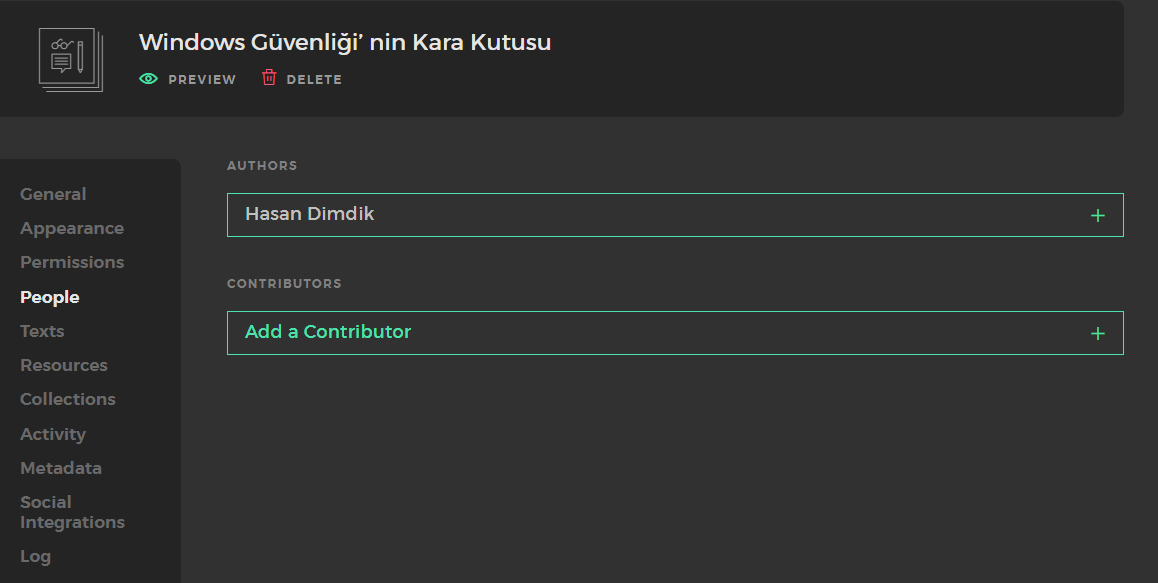Screen dimensions: 1158x583
Task: Switch to Permissions section
Action: point(72,262)
